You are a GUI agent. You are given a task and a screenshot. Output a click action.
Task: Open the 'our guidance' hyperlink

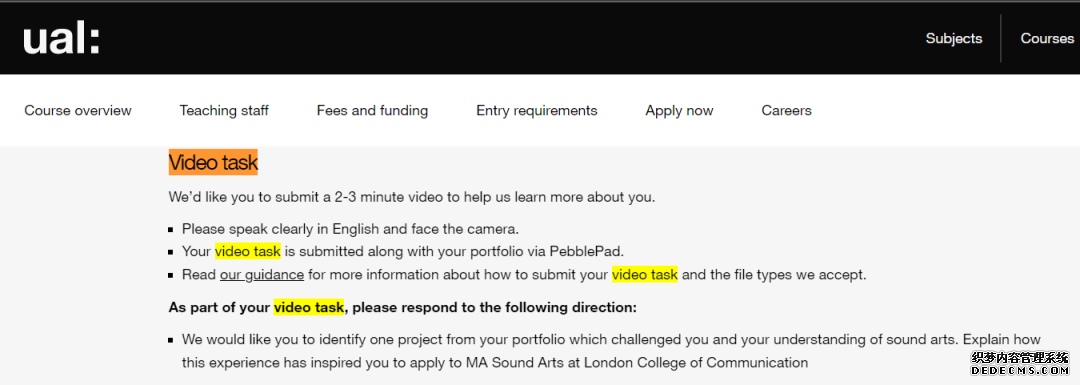coord(262,275)
